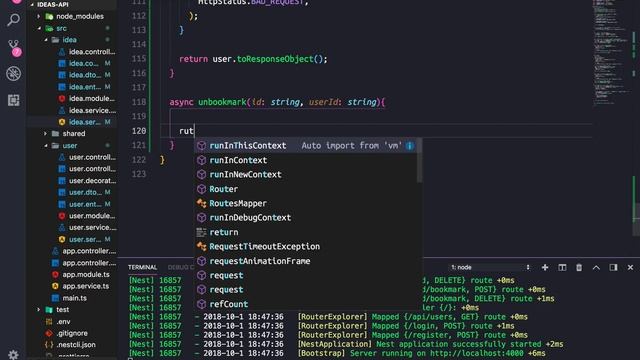Switch to the DEBUG CONSOLE tab

click(181, 267)
